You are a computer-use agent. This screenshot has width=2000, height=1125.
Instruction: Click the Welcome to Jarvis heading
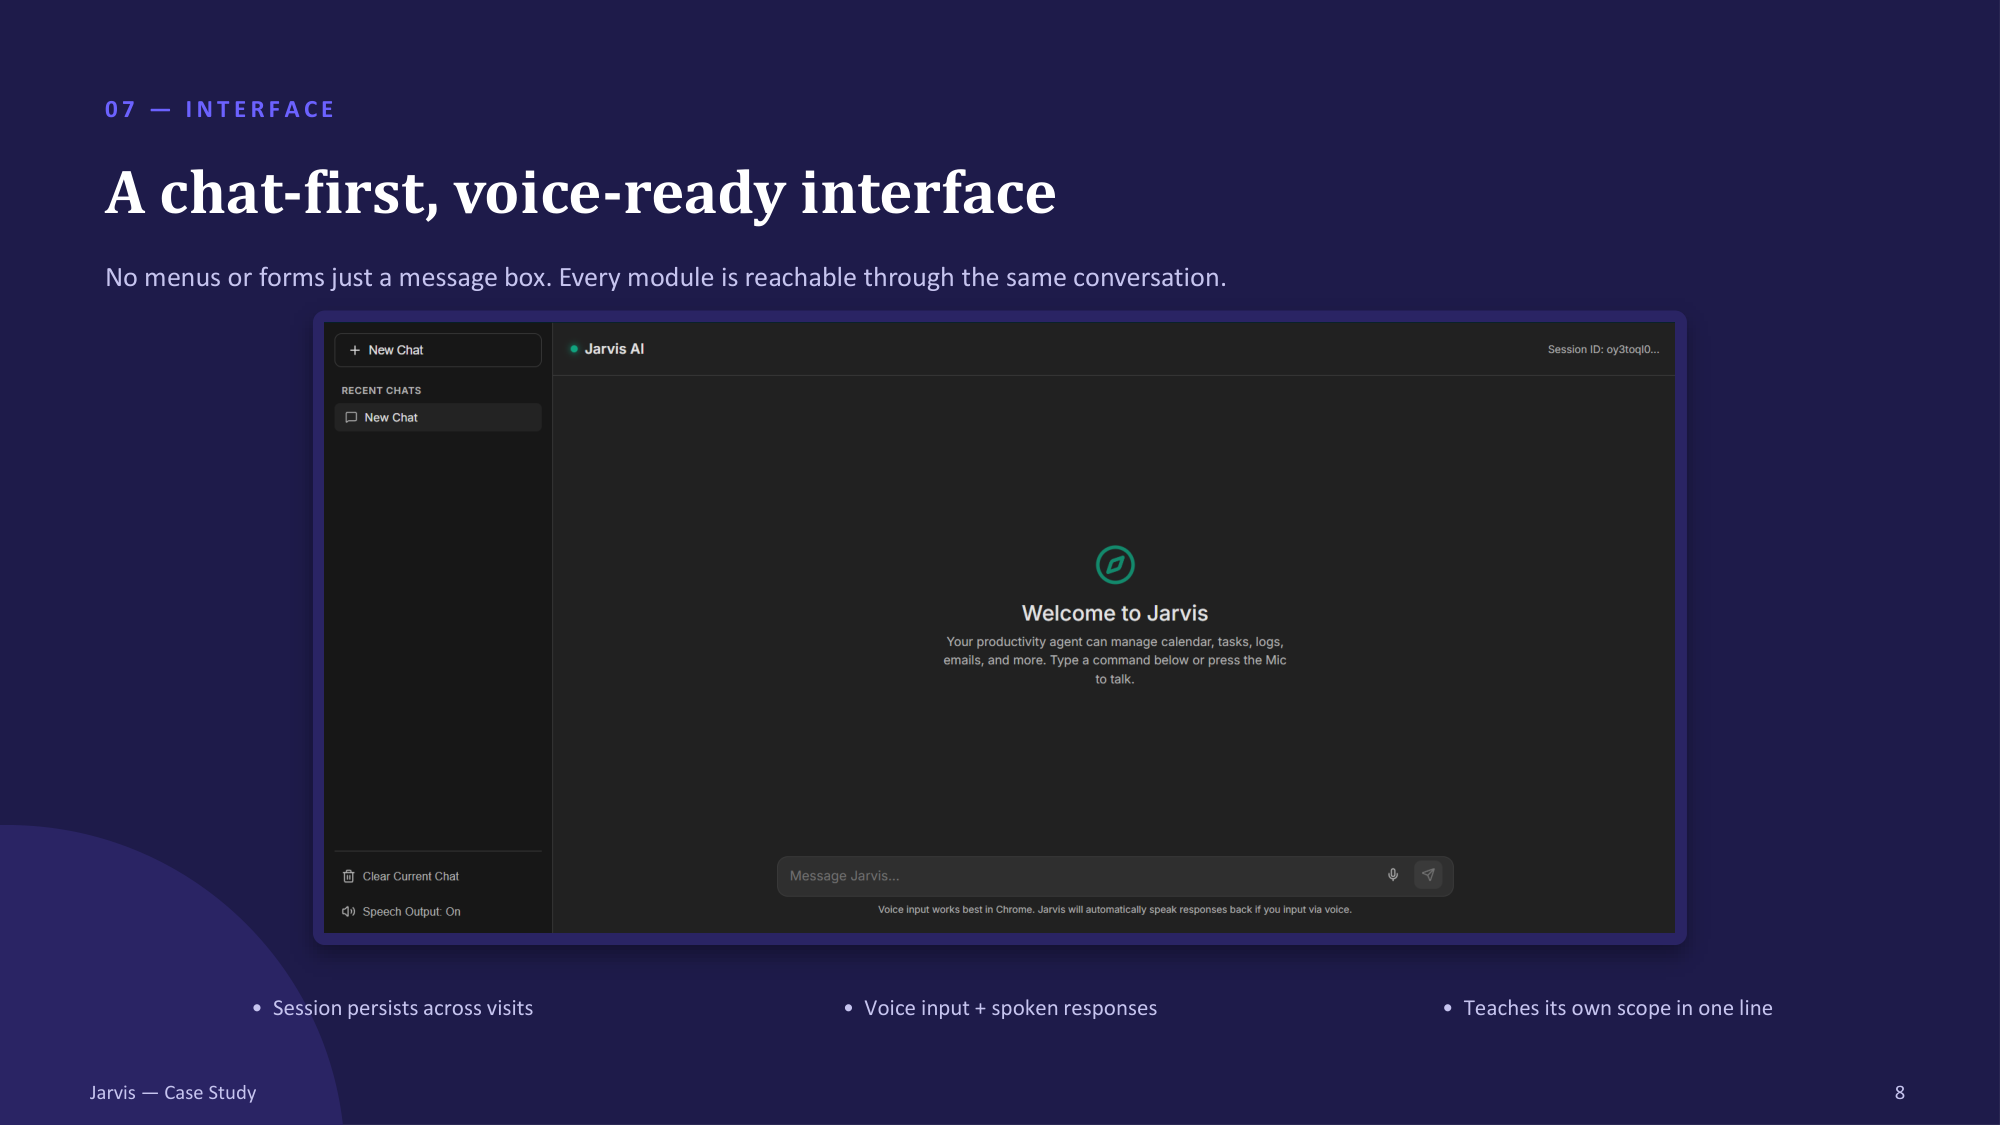click(1115, 613)
